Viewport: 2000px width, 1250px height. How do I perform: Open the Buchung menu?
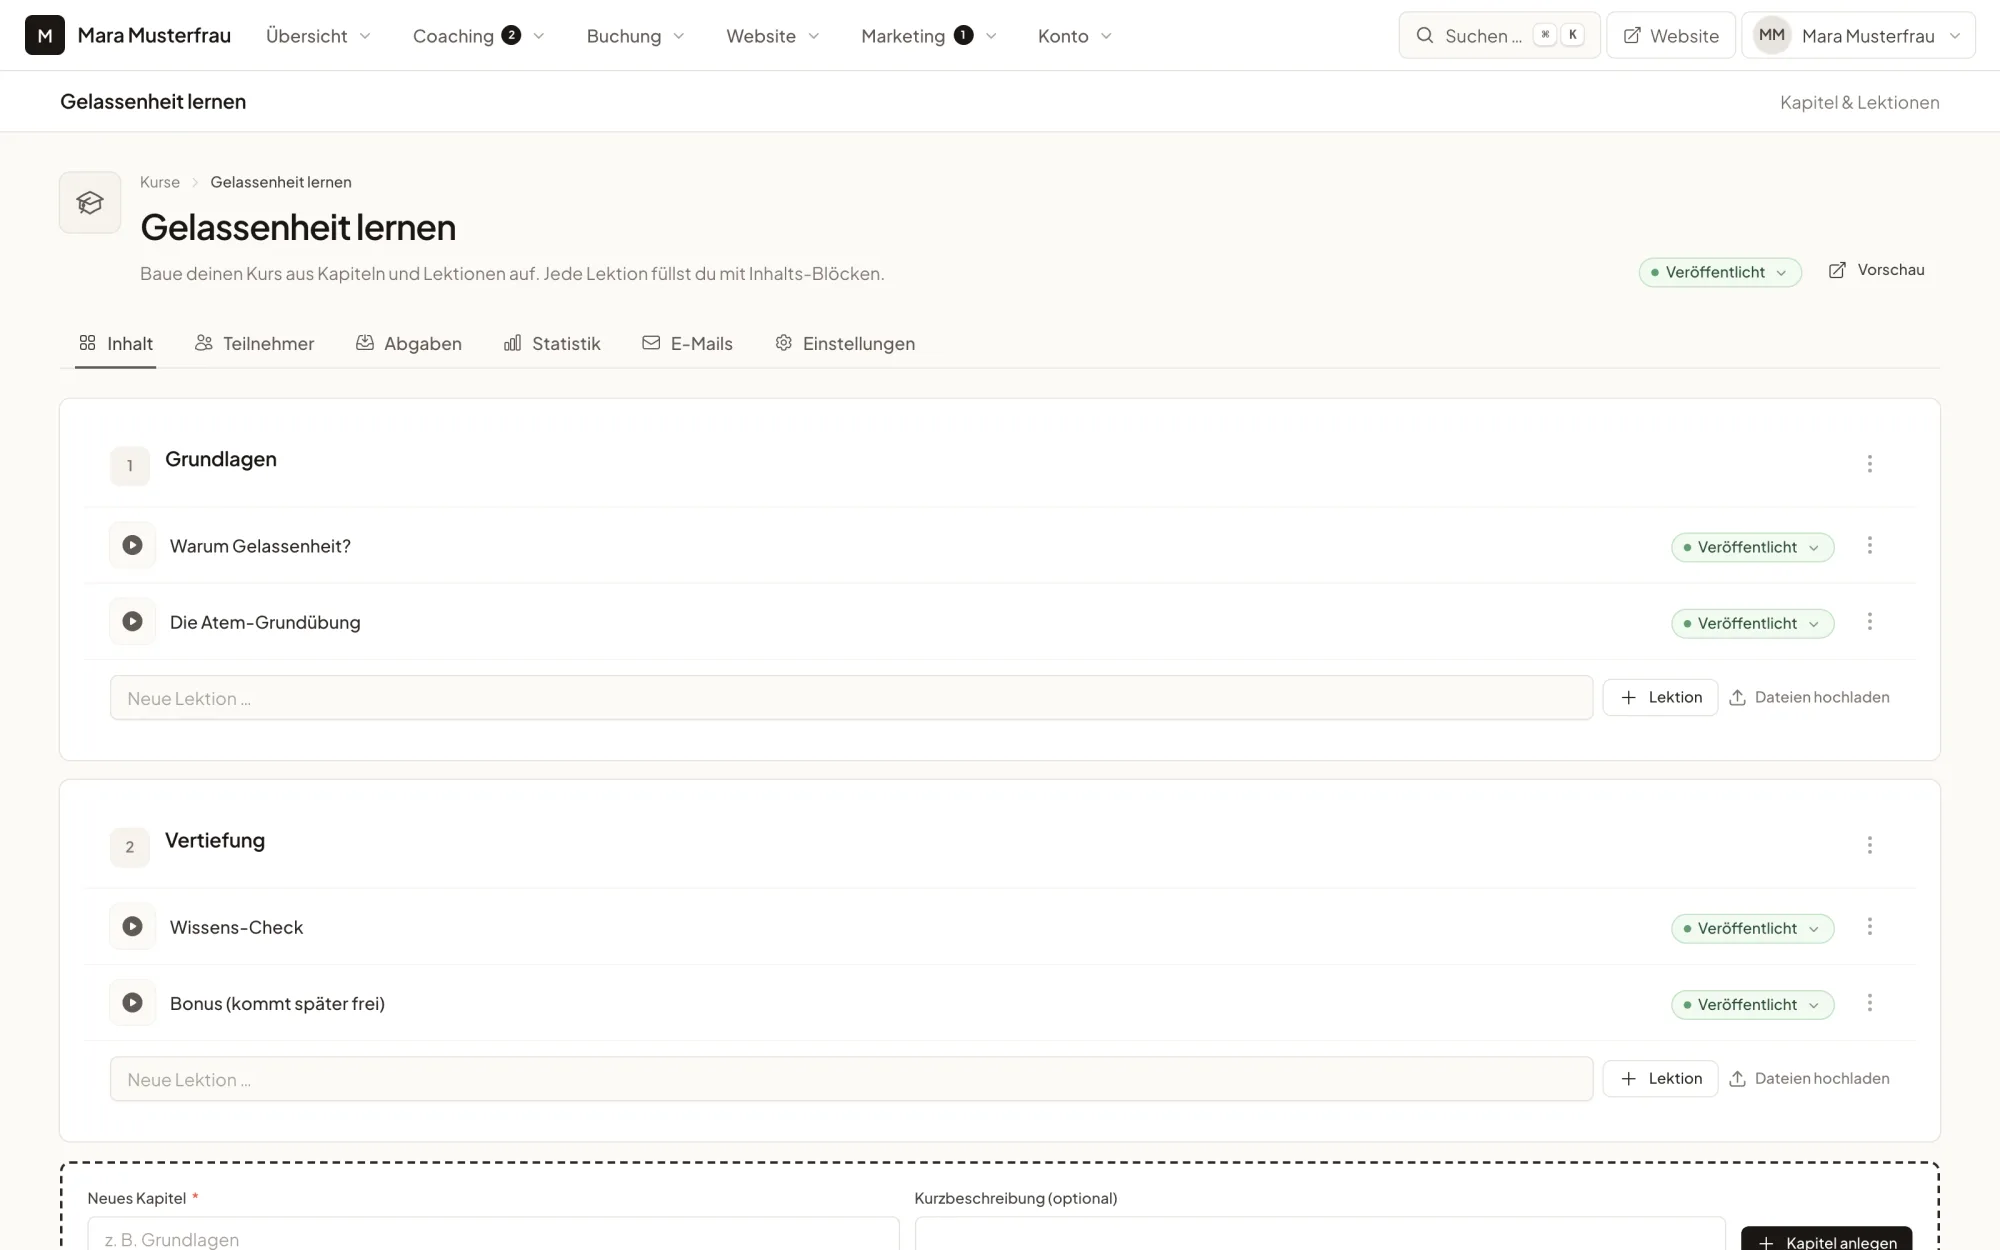pos(635,36)
